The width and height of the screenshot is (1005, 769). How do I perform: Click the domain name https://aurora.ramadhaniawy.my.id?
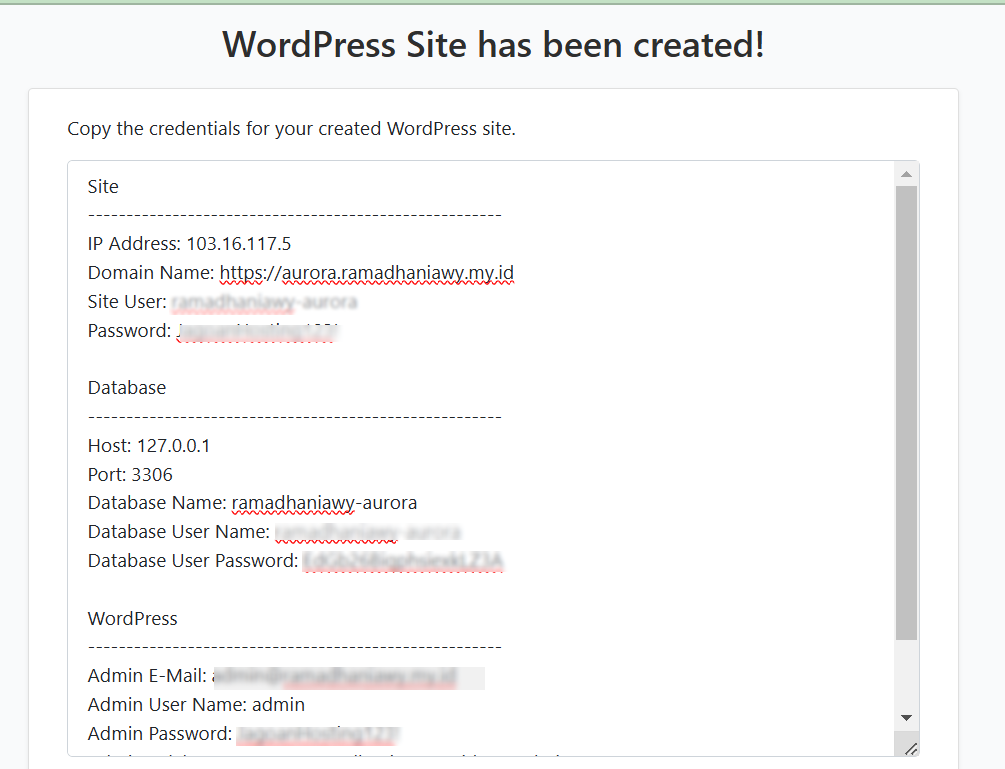367,273
